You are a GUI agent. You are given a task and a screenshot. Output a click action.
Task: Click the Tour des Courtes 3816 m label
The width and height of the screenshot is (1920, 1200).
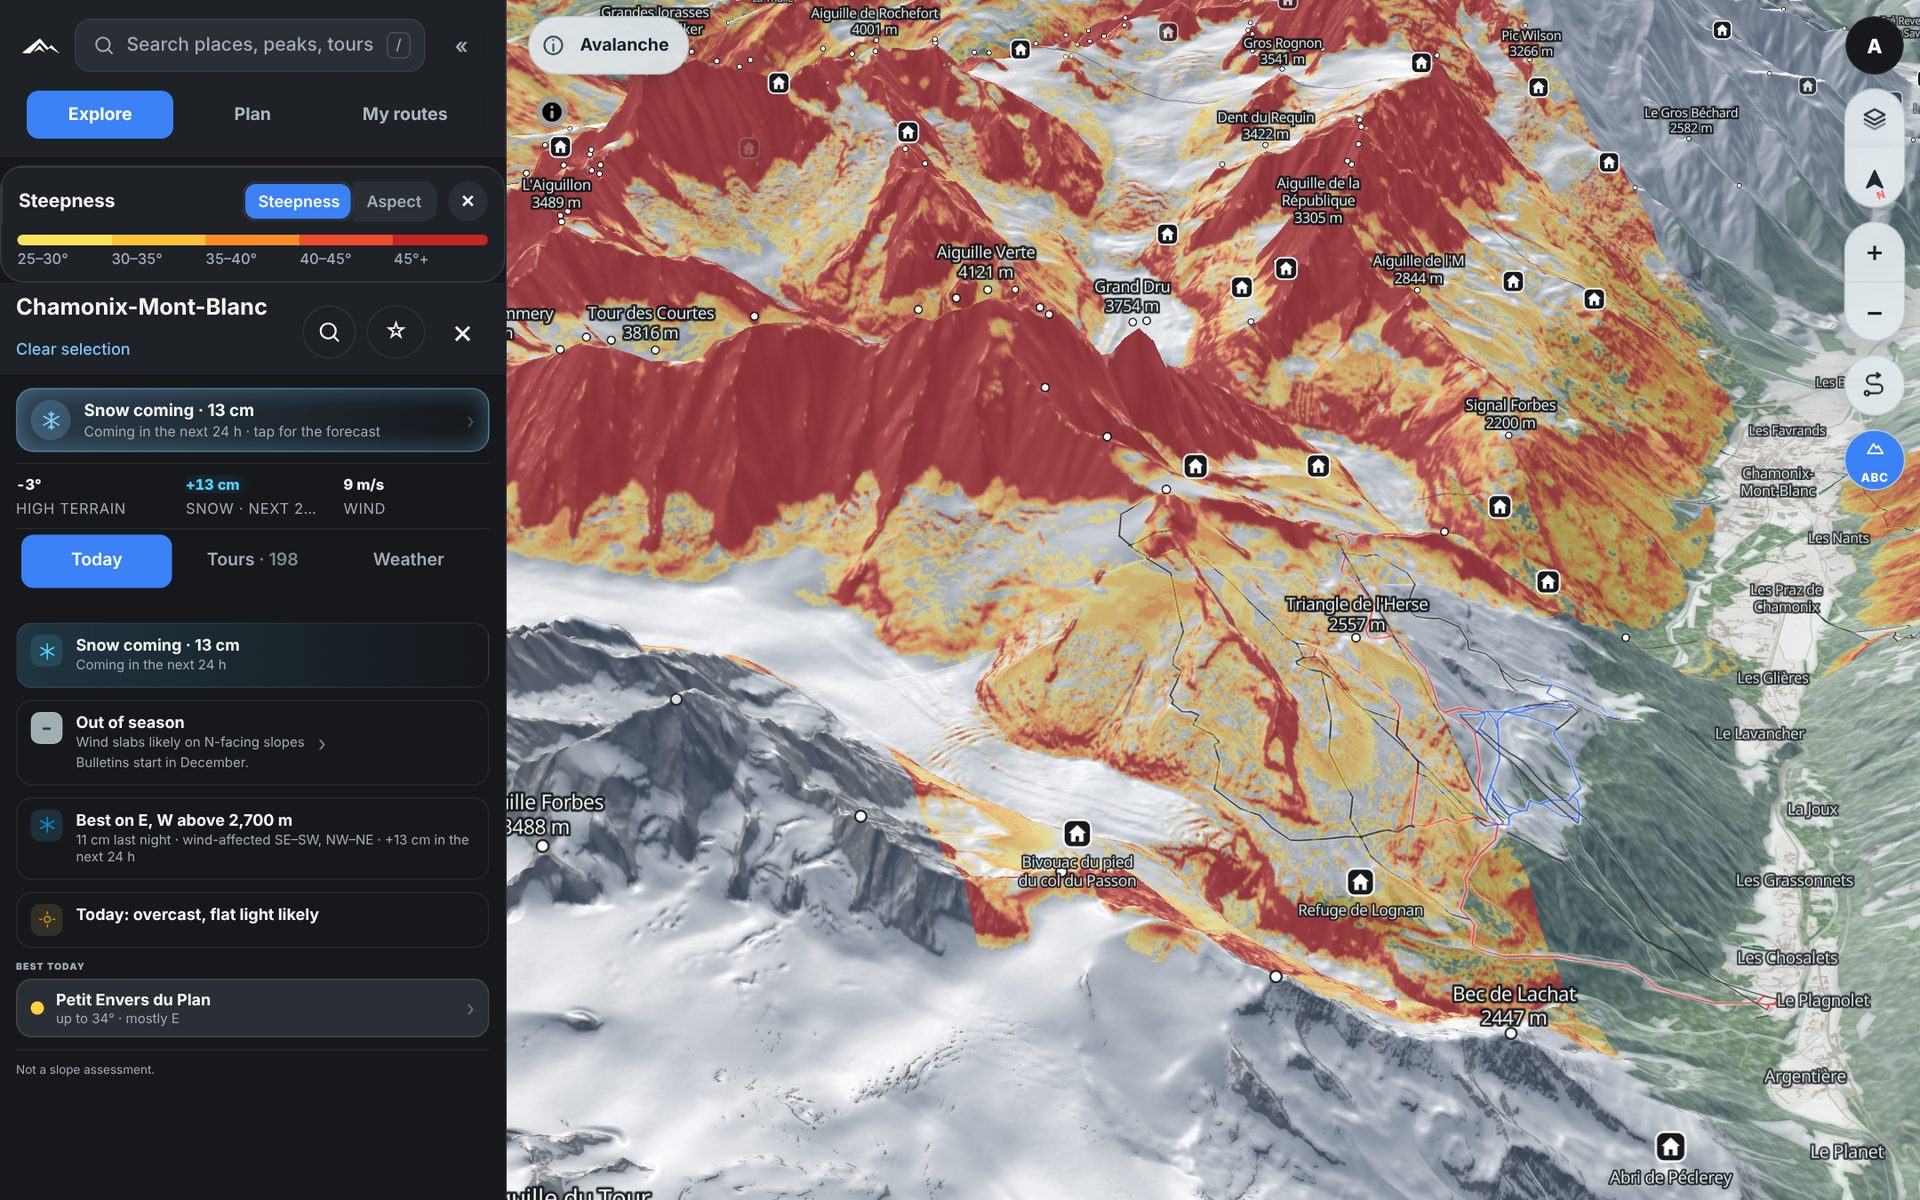pyautogui.click(x=650, y=323)
